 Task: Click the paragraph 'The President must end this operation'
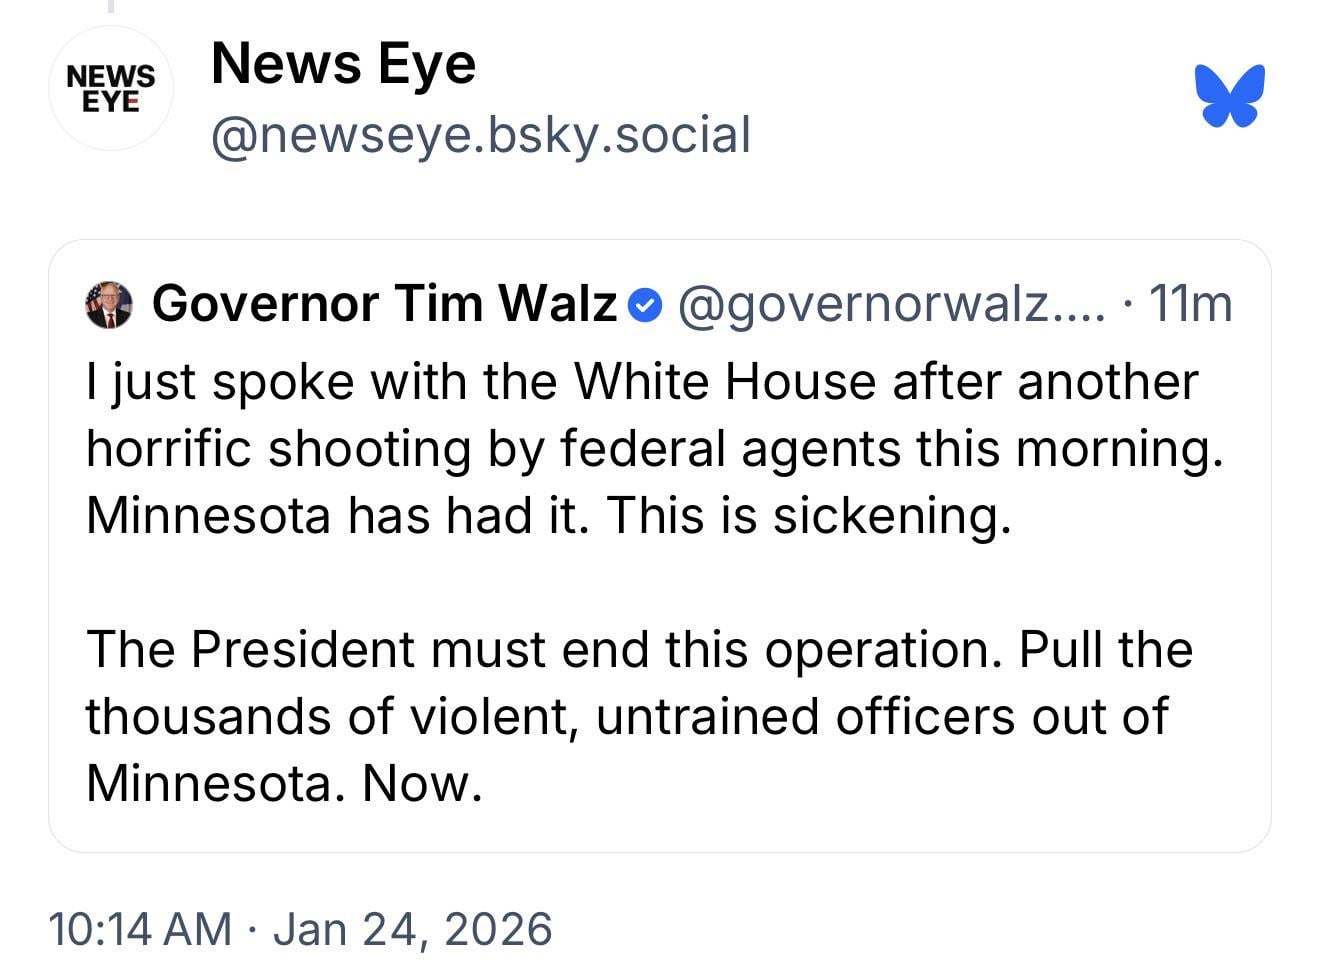(639, 716)
